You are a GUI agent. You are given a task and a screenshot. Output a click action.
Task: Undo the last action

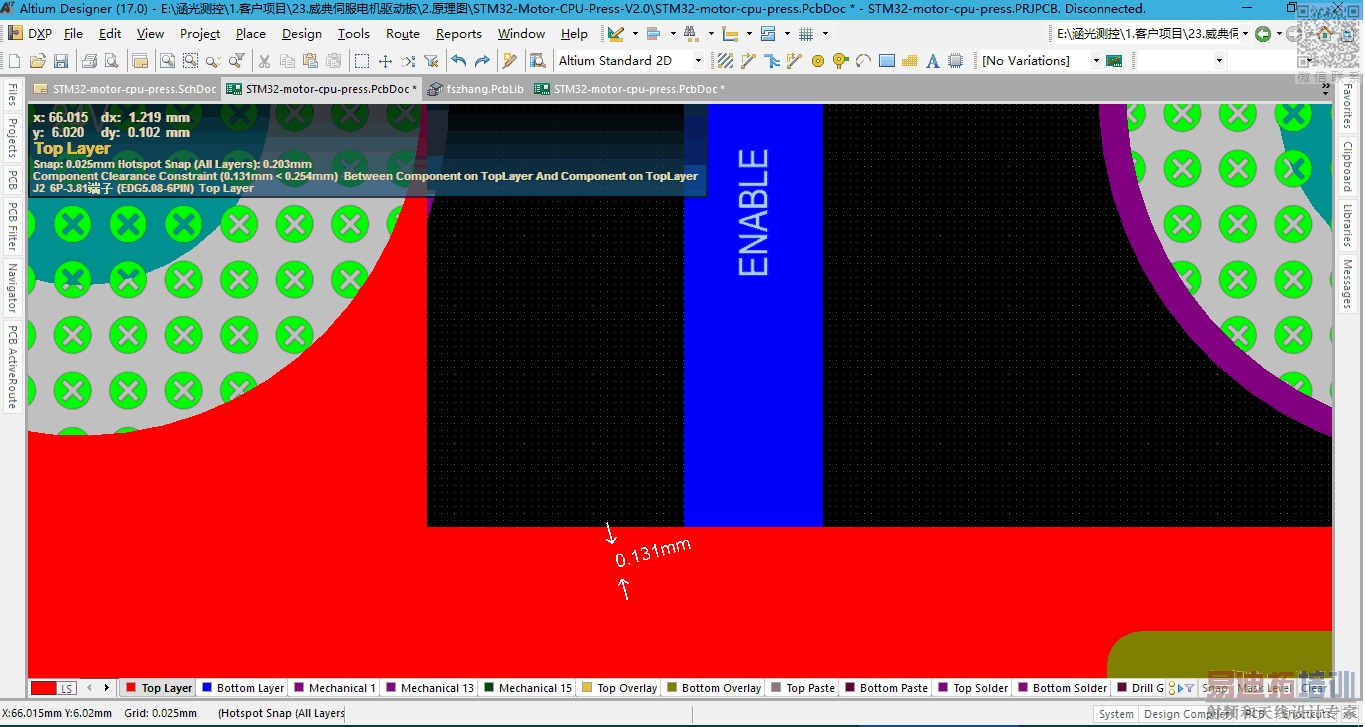click(x=459, y=61)
